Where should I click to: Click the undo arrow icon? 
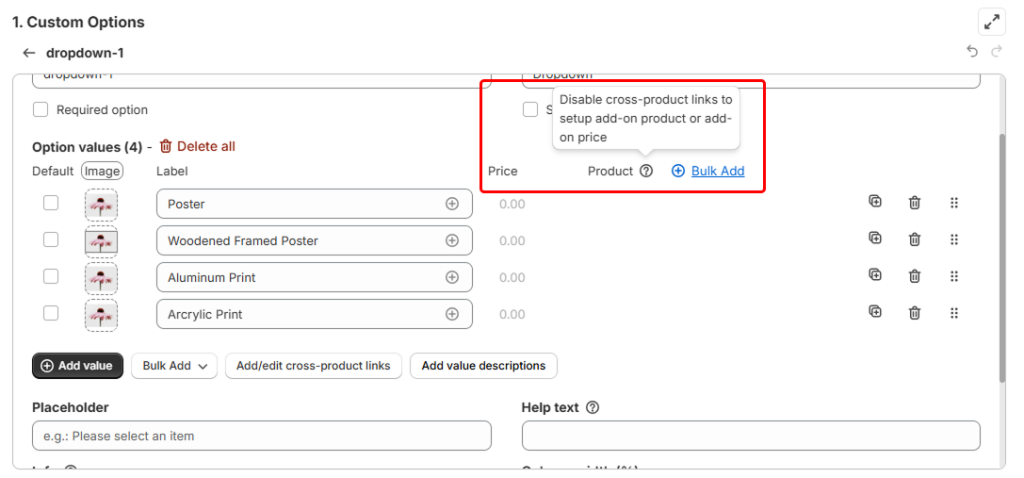(972, 52)
